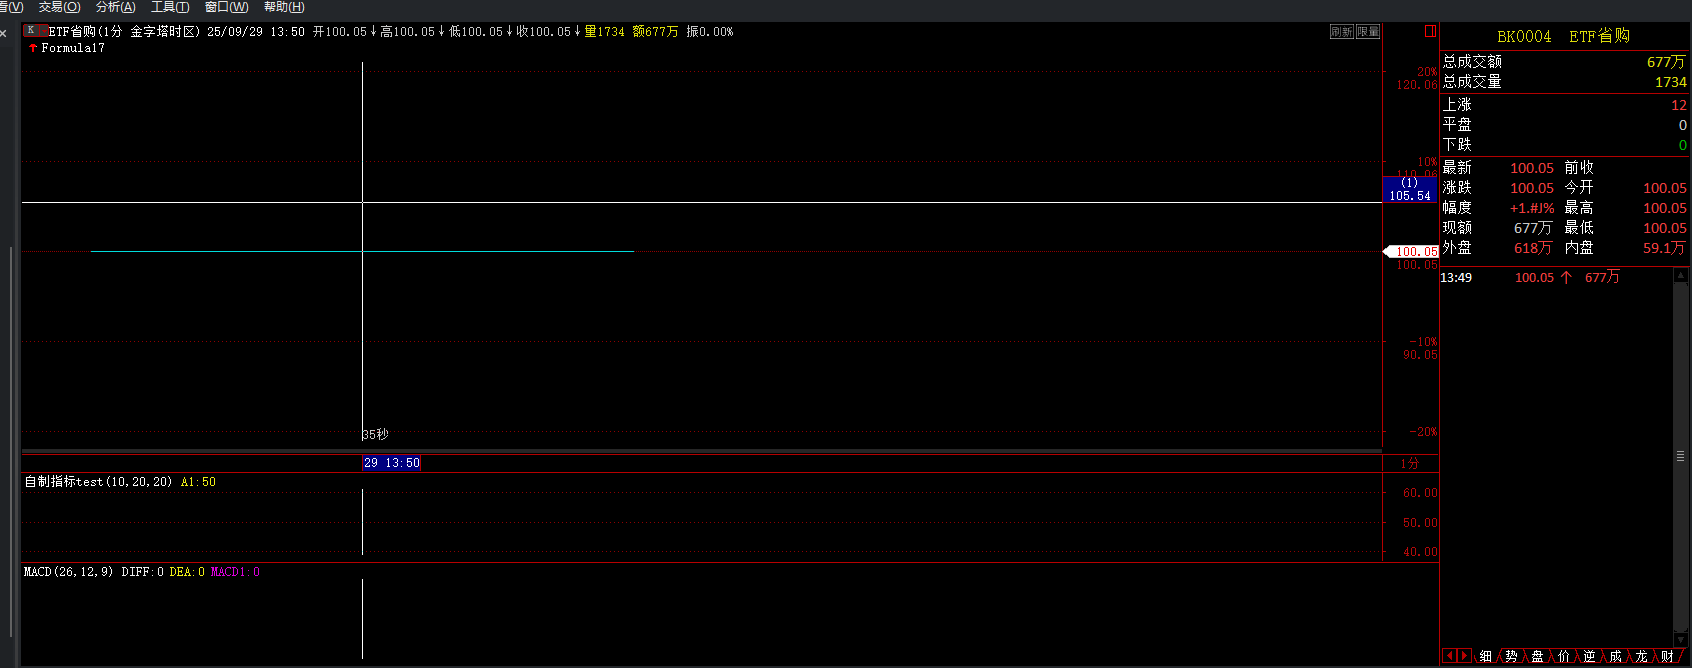The height and width of the screenshot is (668, 1692).
Task: Click the right arrow beside bottom tabs
Action: (1464, 656)
